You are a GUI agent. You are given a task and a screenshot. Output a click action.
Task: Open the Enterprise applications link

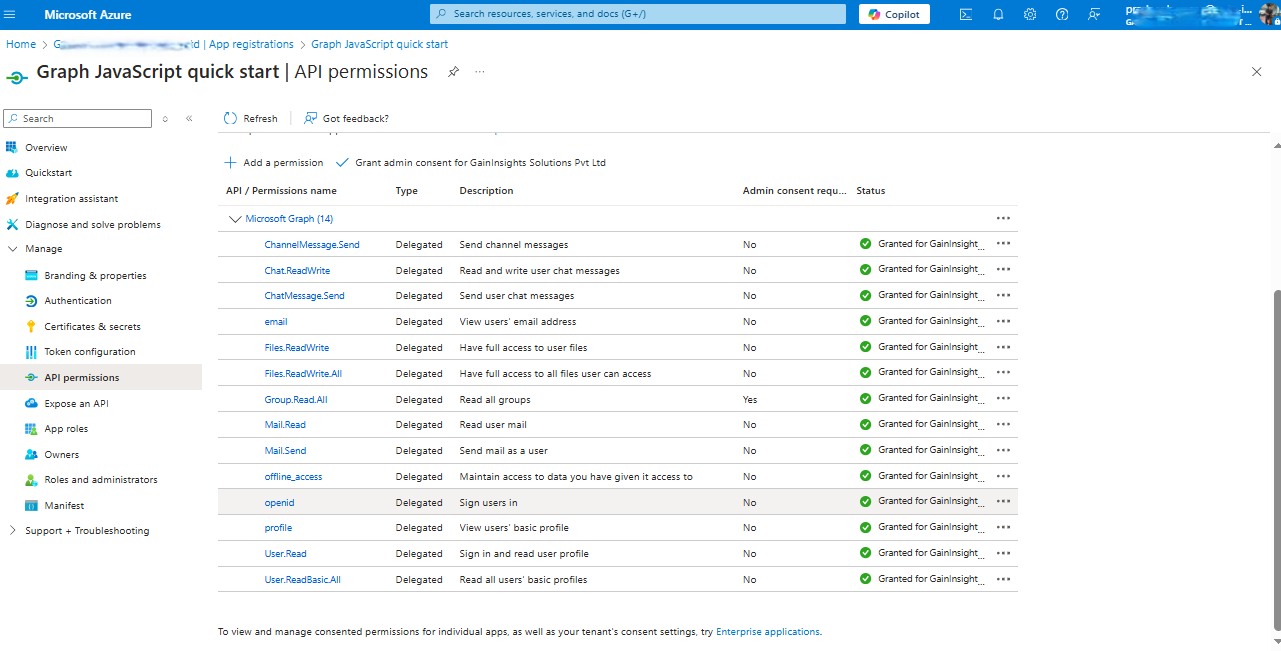768,631
